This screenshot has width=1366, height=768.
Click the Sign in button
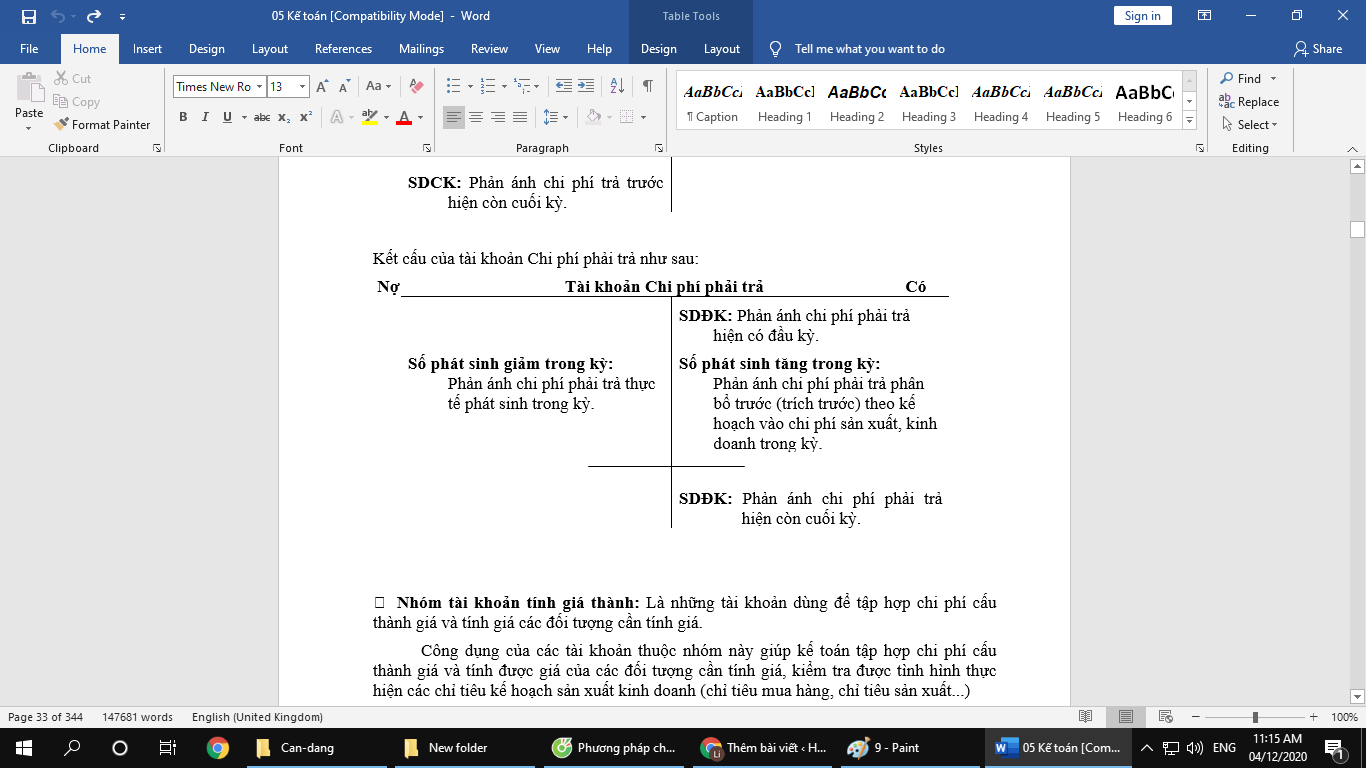[1142, 16]
